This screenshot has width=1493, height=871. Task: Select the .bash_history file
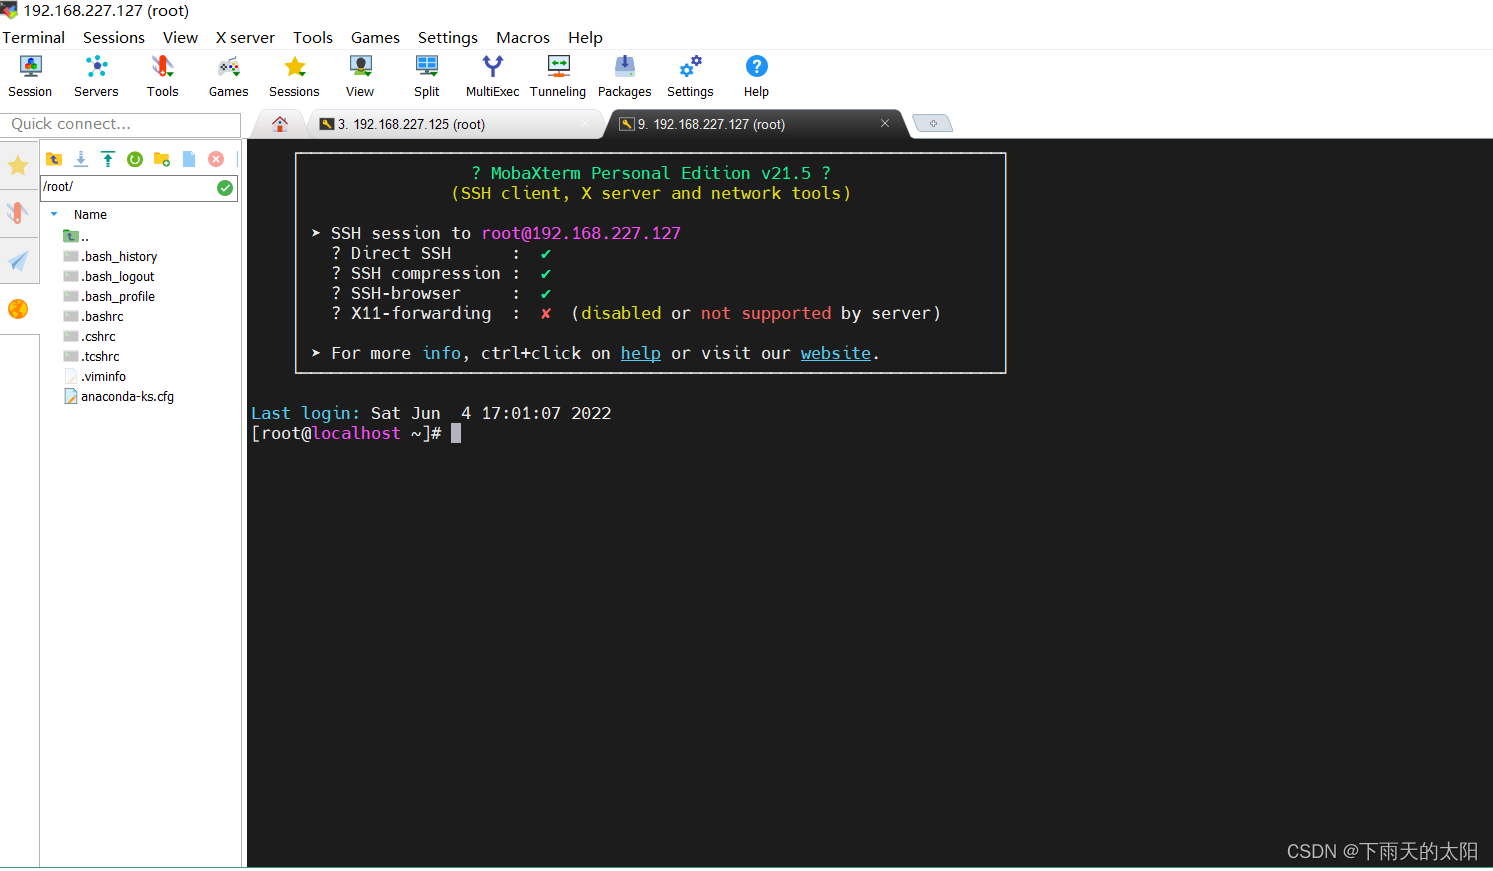(x=111, y=257)
